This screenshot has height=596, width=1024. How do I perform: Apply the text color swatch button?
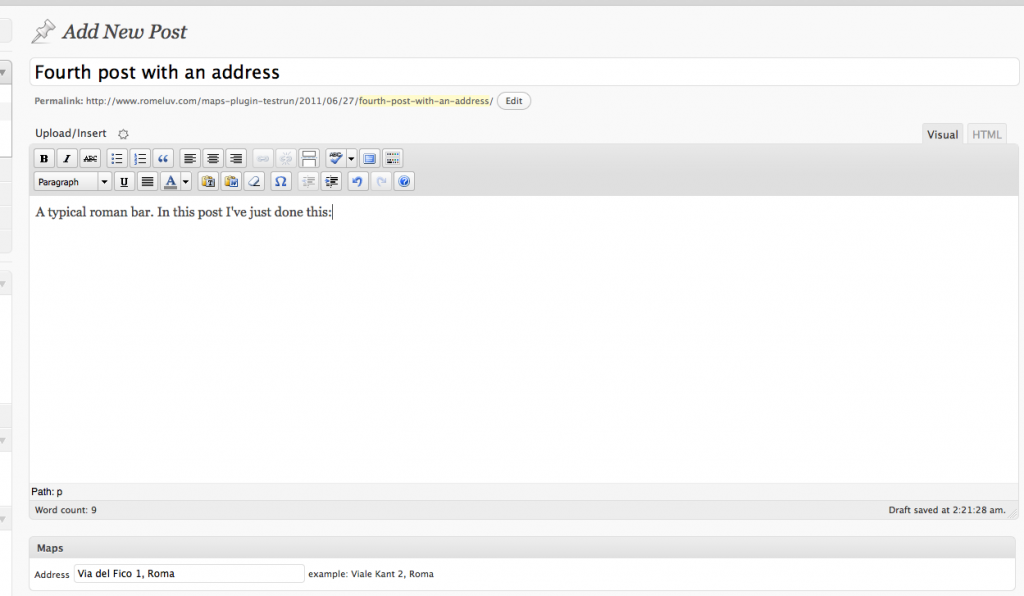pyautogui.click(x=170, y=182)
